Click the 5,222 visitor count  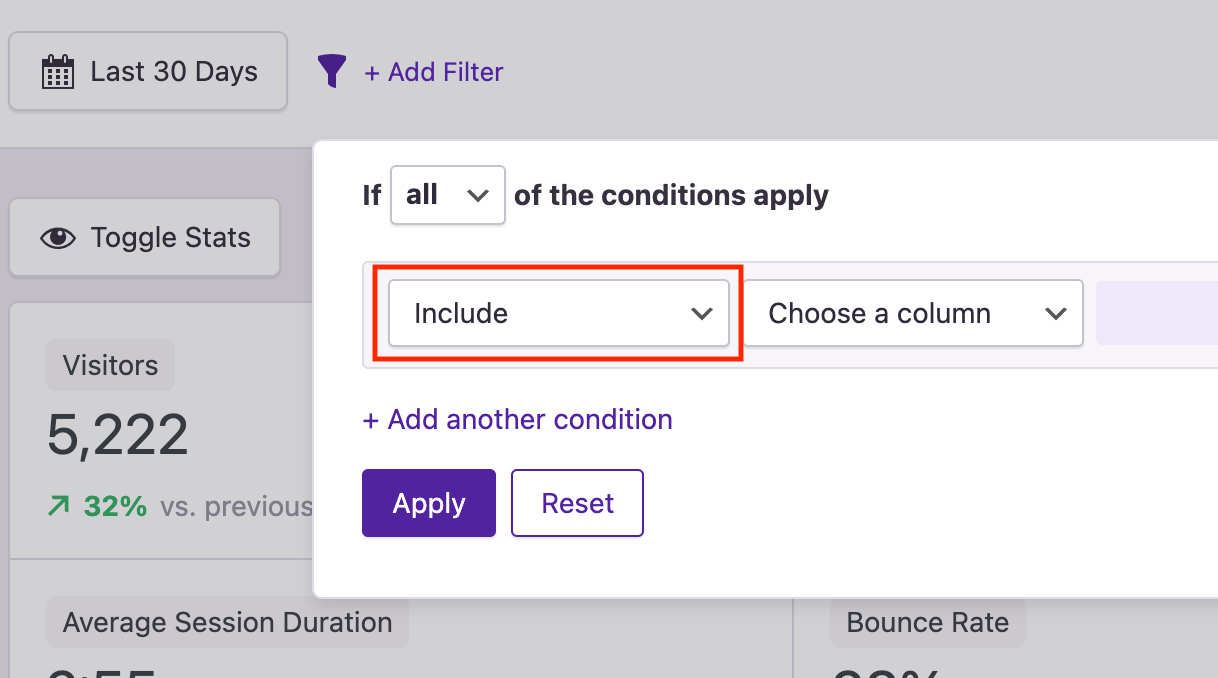(x=116, y=432)
